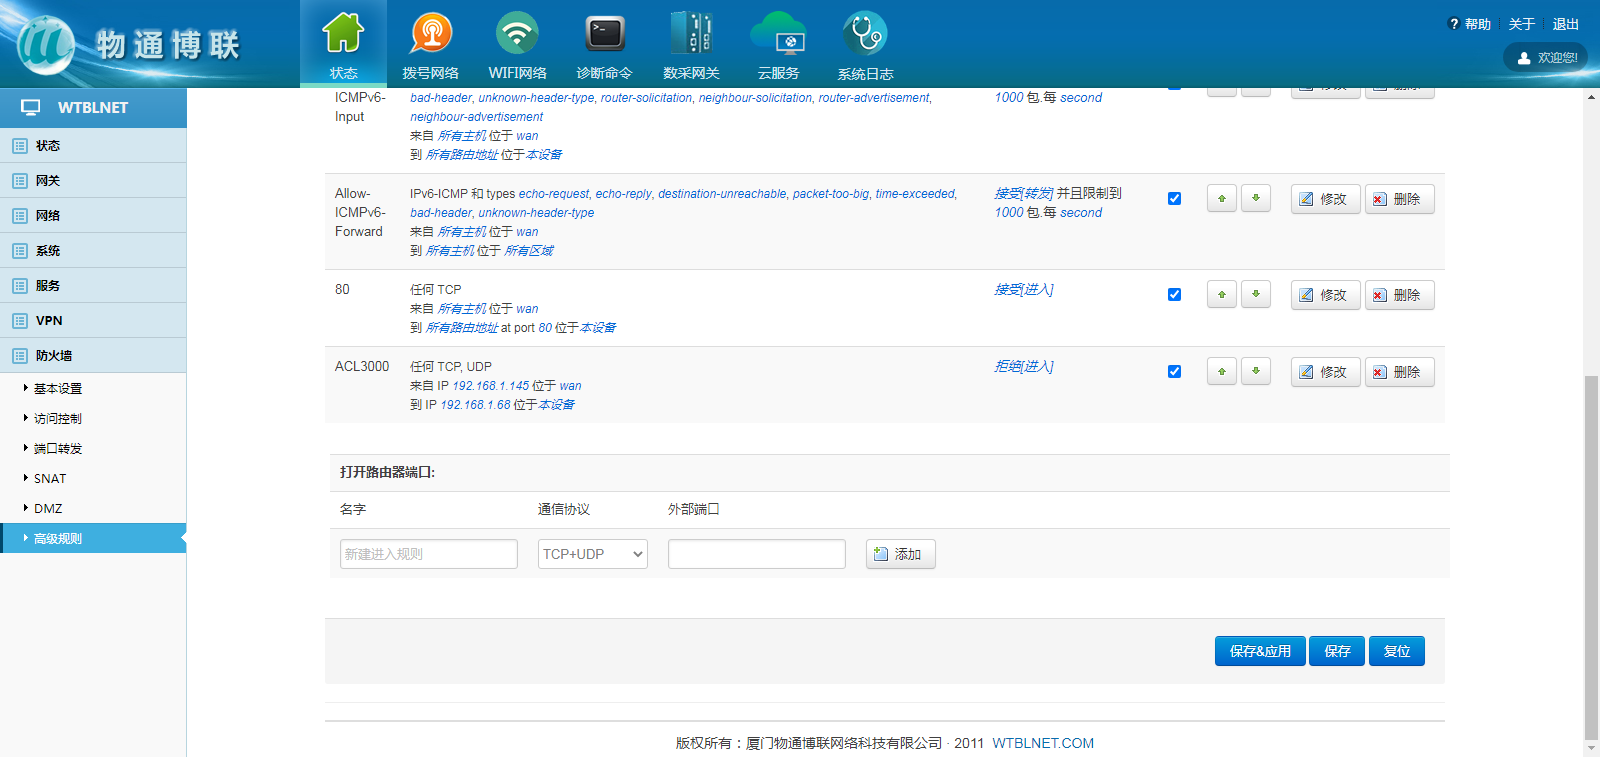The image size is (1600, 757).
Task: Click the 关于 about link
Action: click(x=1521, y=24)
